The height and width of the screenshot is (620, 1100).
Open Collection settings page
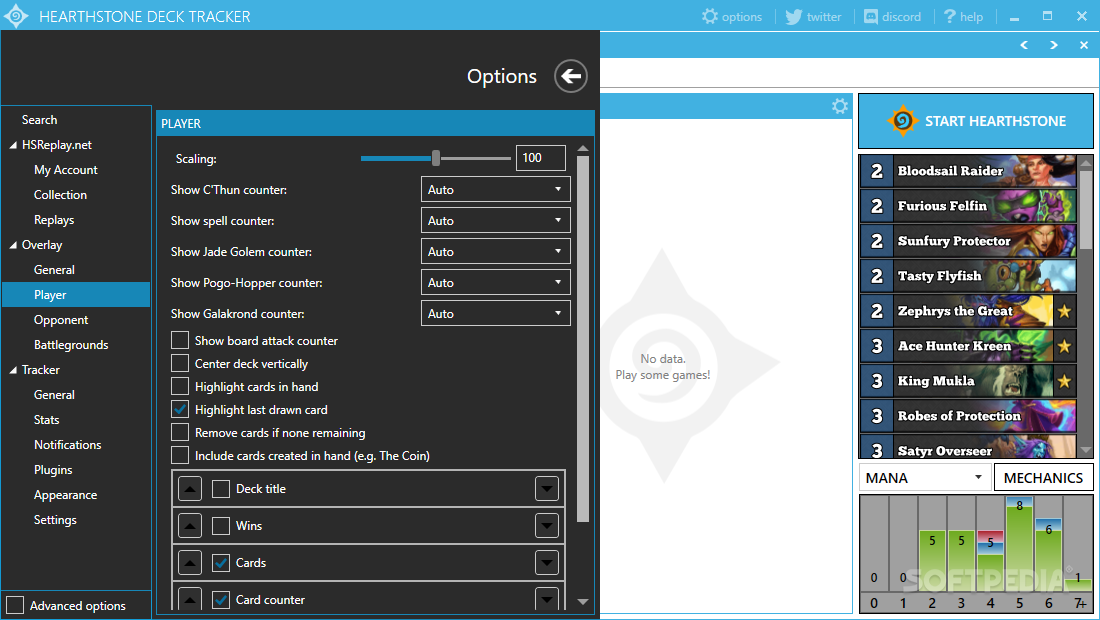pyautogui.click(x=60, y=195)
